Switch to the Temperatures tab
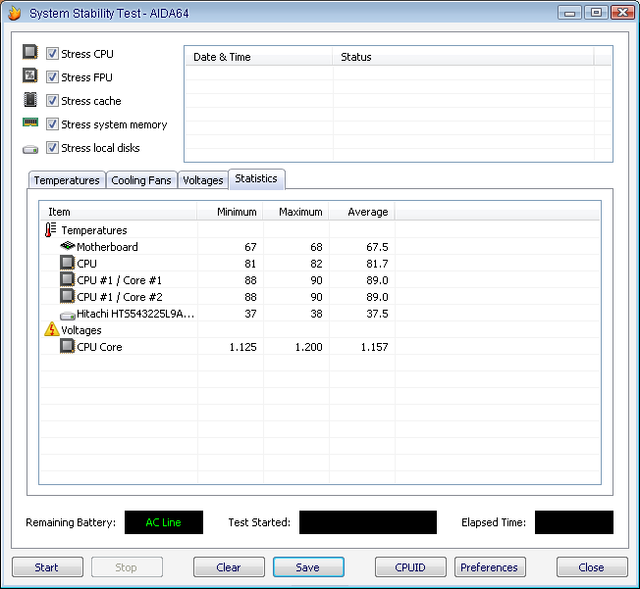This screenshot has height=589, width=640. click(x=66, y=180)
